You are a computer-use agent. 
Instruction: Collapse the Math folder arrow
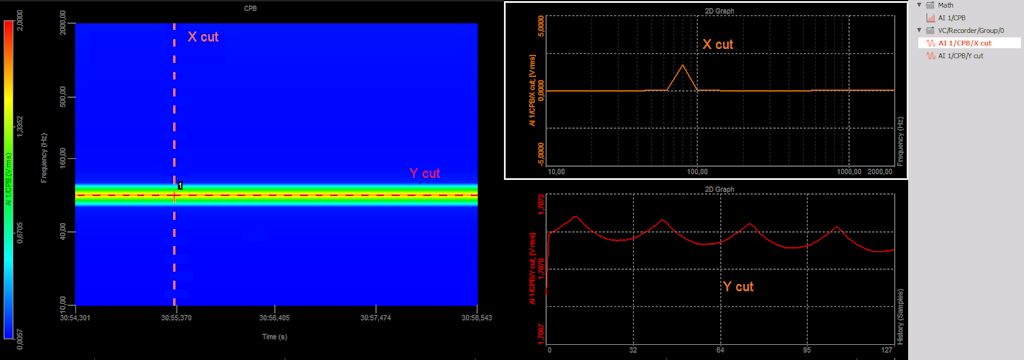click(920, 5)
